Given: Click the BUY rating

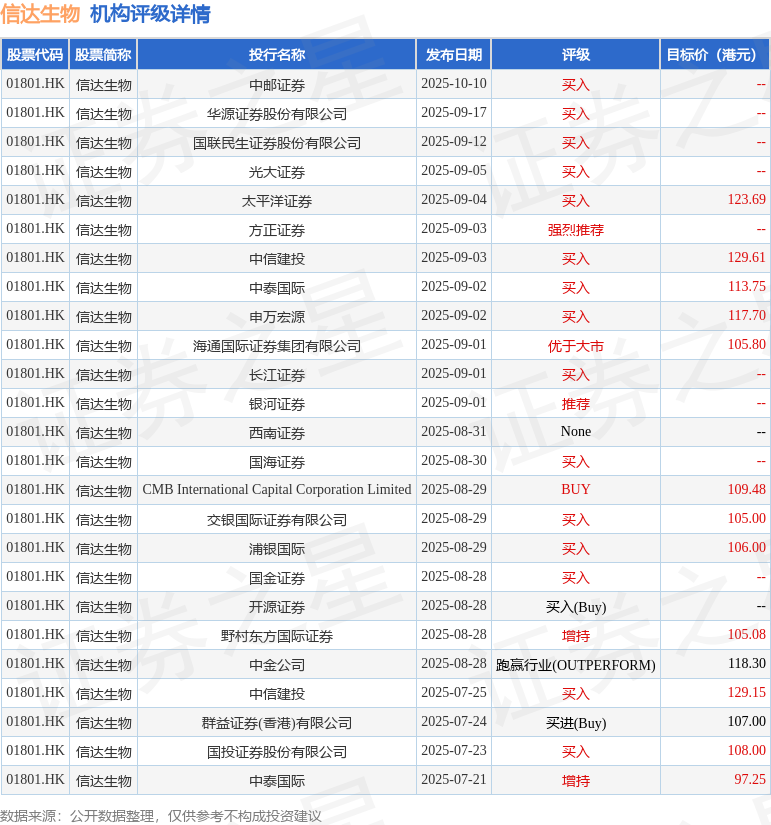Looking at the screenshot, I should (576, 489).
